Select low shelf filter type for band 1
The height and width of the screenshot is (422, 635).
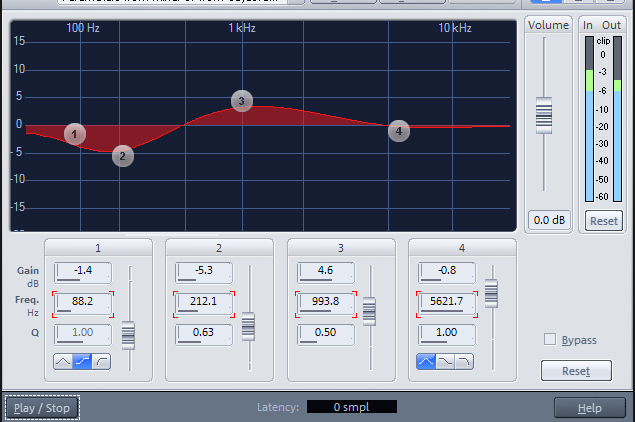(x=82, y=361)
